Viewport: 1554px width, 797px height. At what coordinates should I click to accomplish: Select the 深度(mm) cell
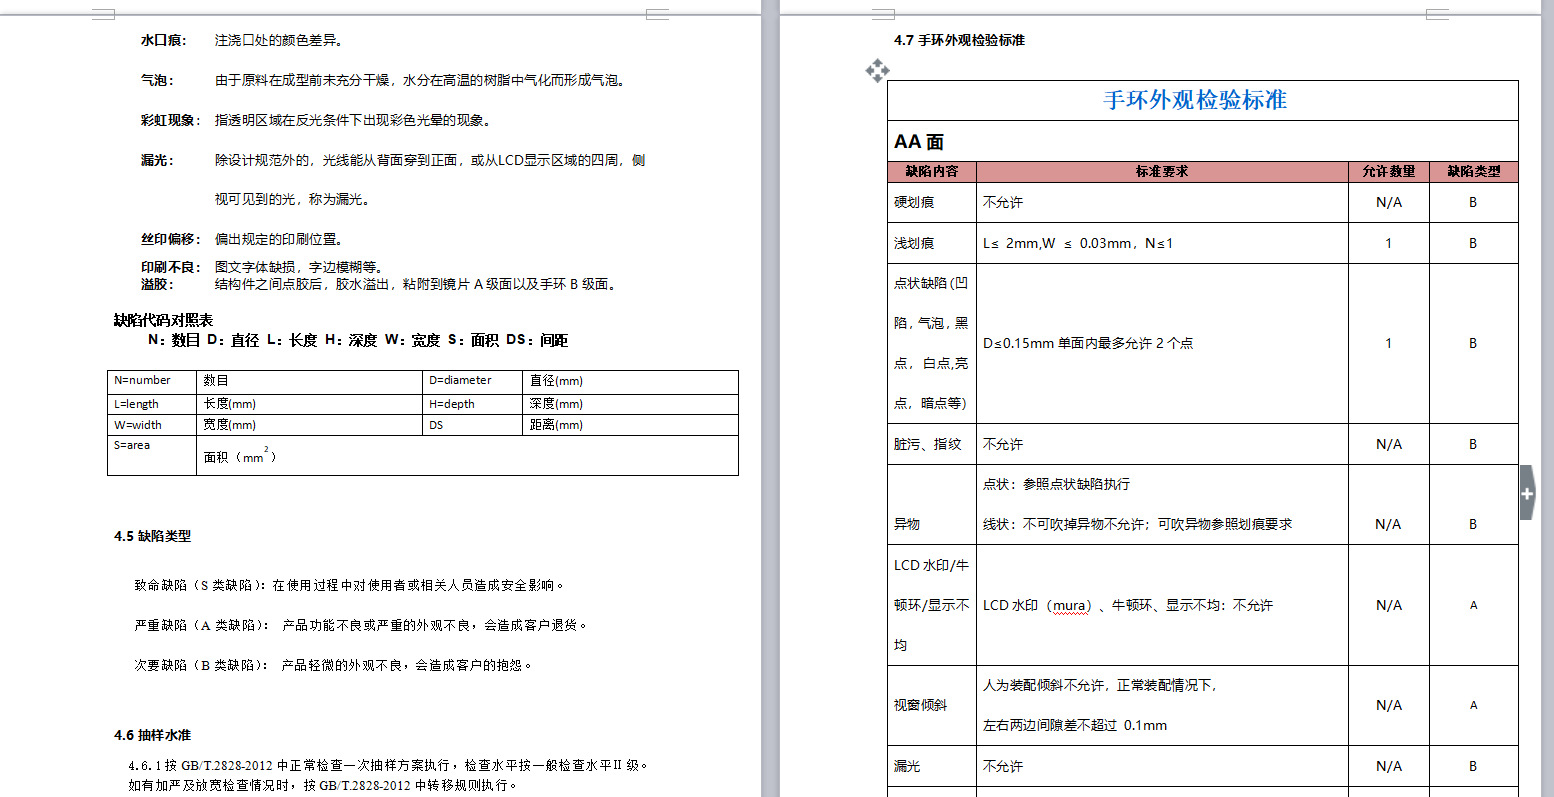pyautogui.click(x=630, y=404)
